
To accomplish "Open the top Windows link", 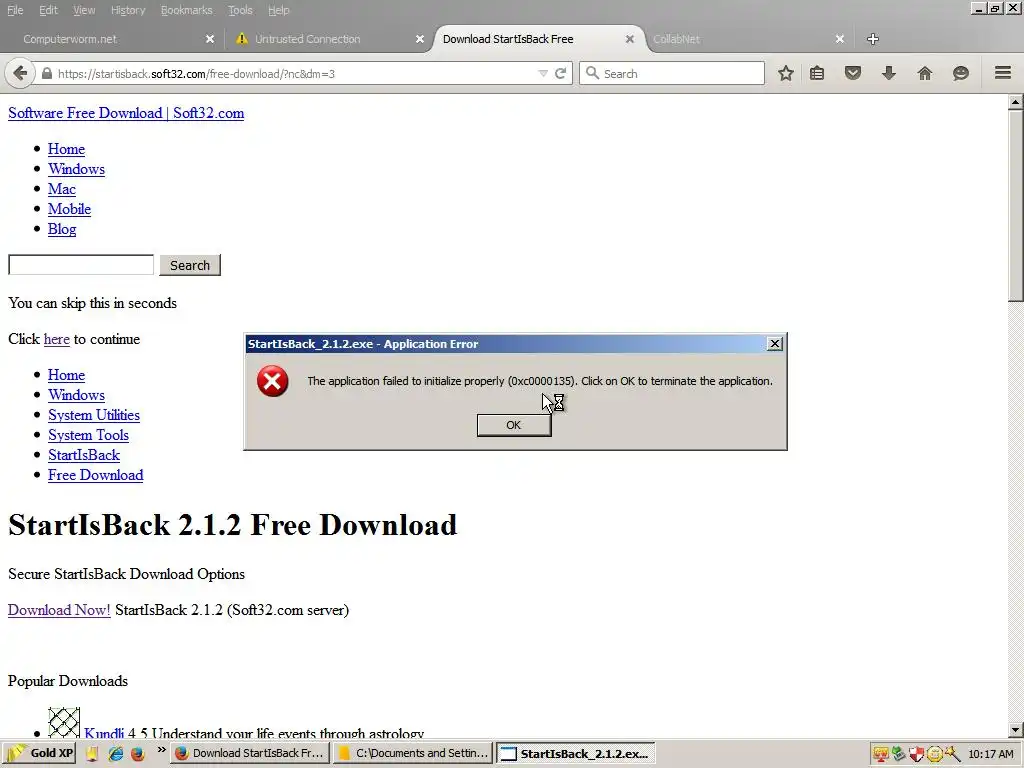I will tap(76, 169).
